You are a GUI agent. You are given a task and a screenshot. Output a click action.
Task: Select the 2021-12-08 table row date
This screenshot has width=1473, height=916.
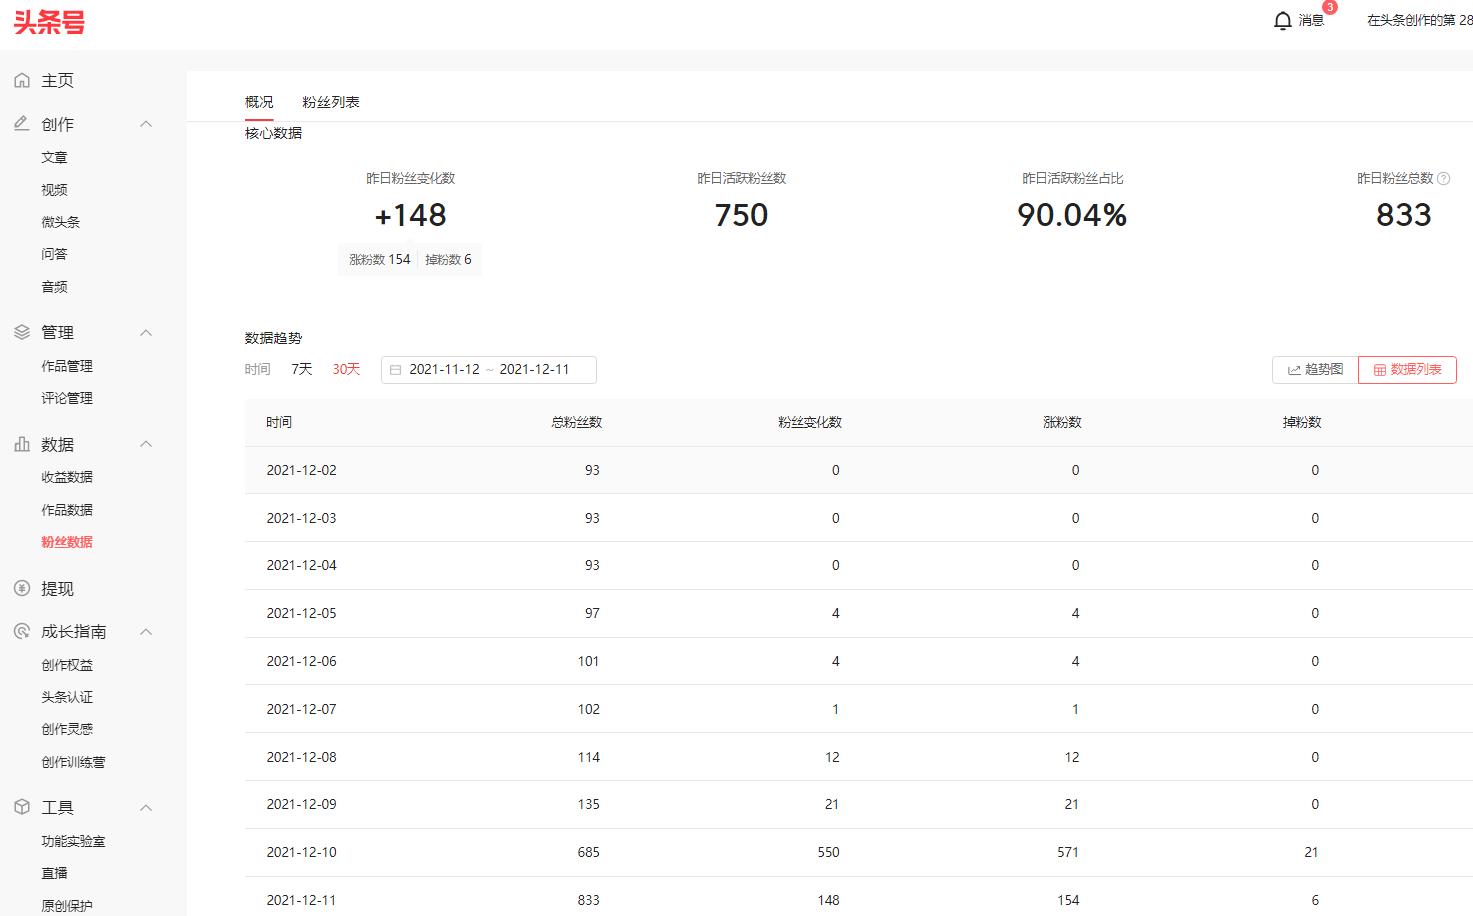301,757
